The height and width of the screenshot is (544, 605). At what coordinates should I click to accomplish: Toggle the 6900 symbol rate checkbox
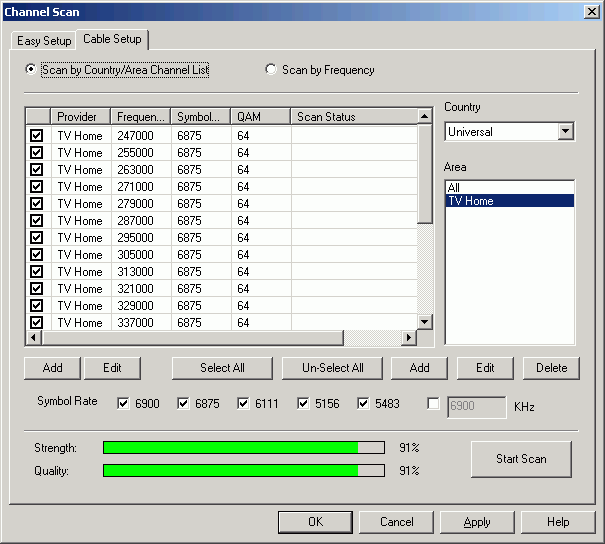click(123, 404)
